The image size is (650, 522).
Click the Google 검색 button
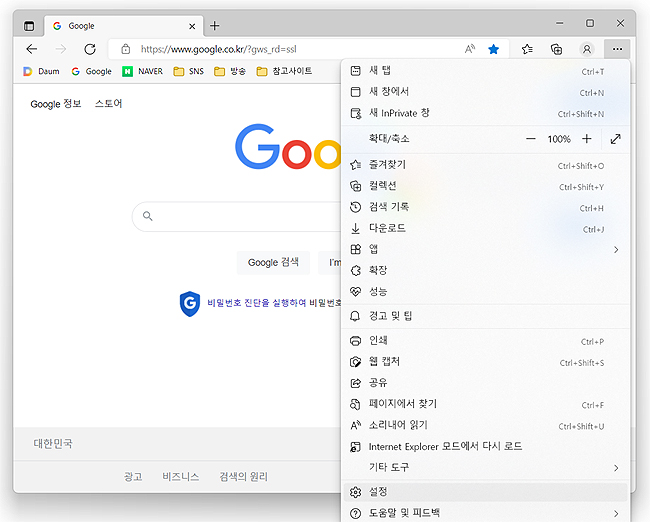click(x=273, y=262)
